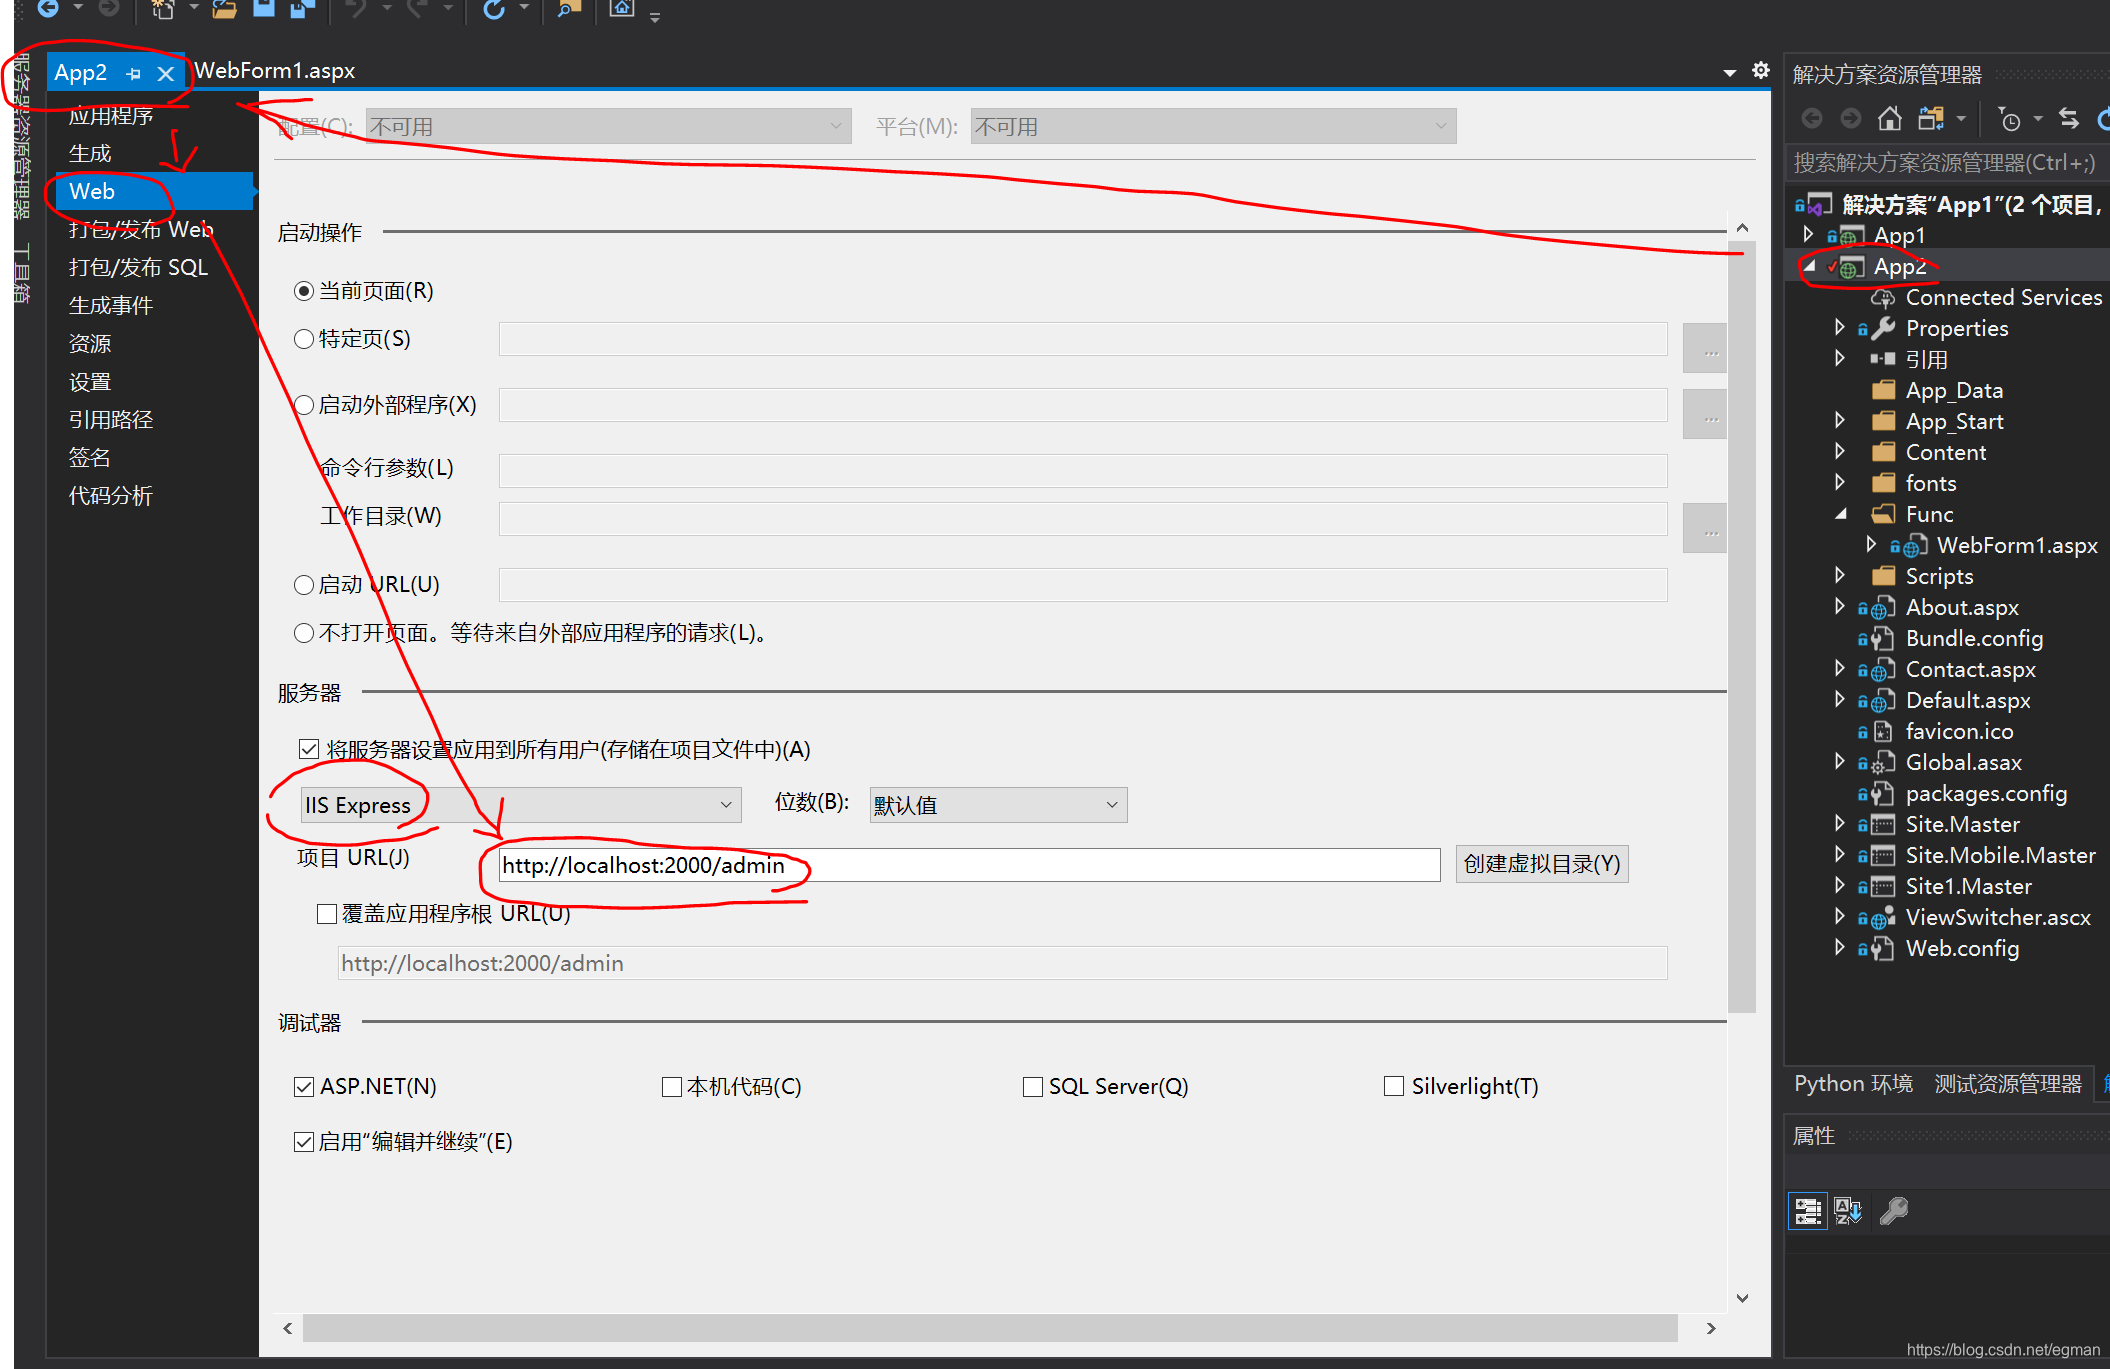Click the pending changes filter clock icon

point(2009,120)
